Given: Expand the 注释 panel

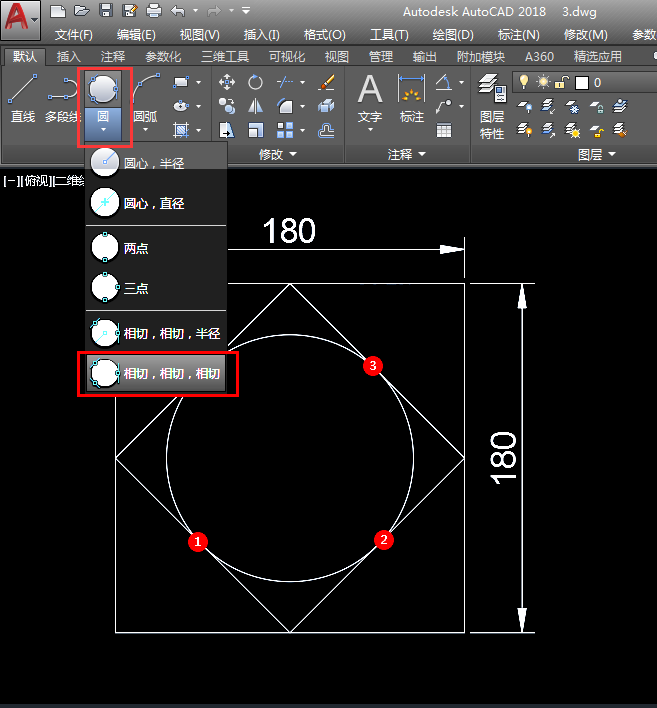Looking at the screenshot, I should pos(406,154).
